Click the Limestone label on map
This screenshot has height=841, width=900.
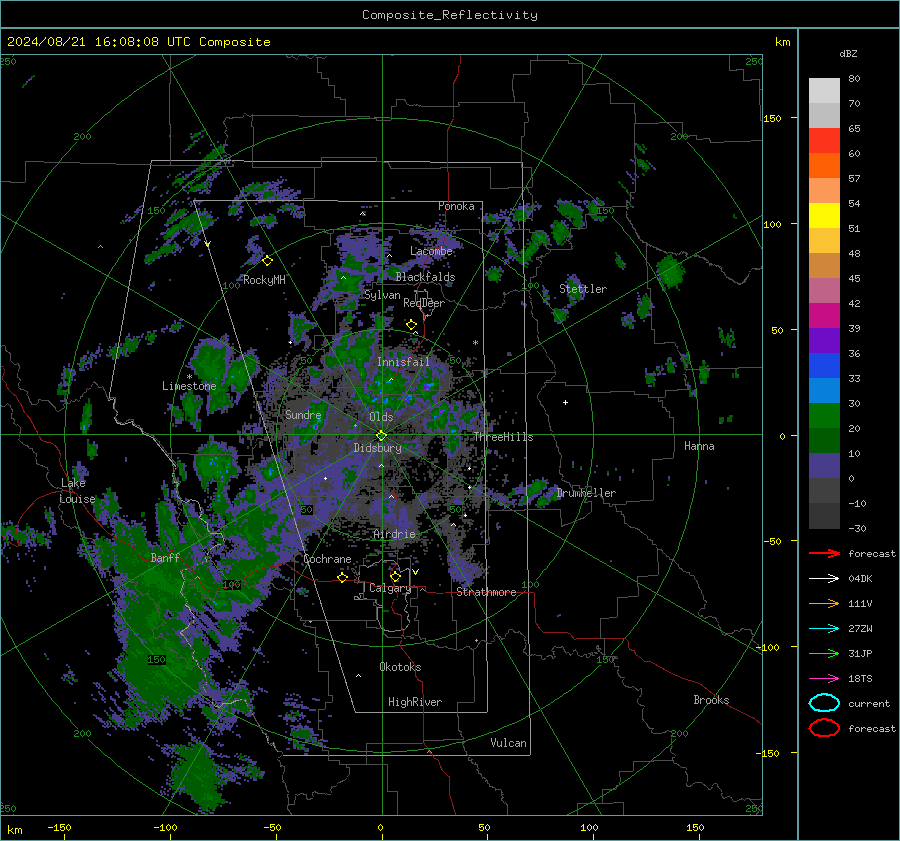tap(189, 386)
